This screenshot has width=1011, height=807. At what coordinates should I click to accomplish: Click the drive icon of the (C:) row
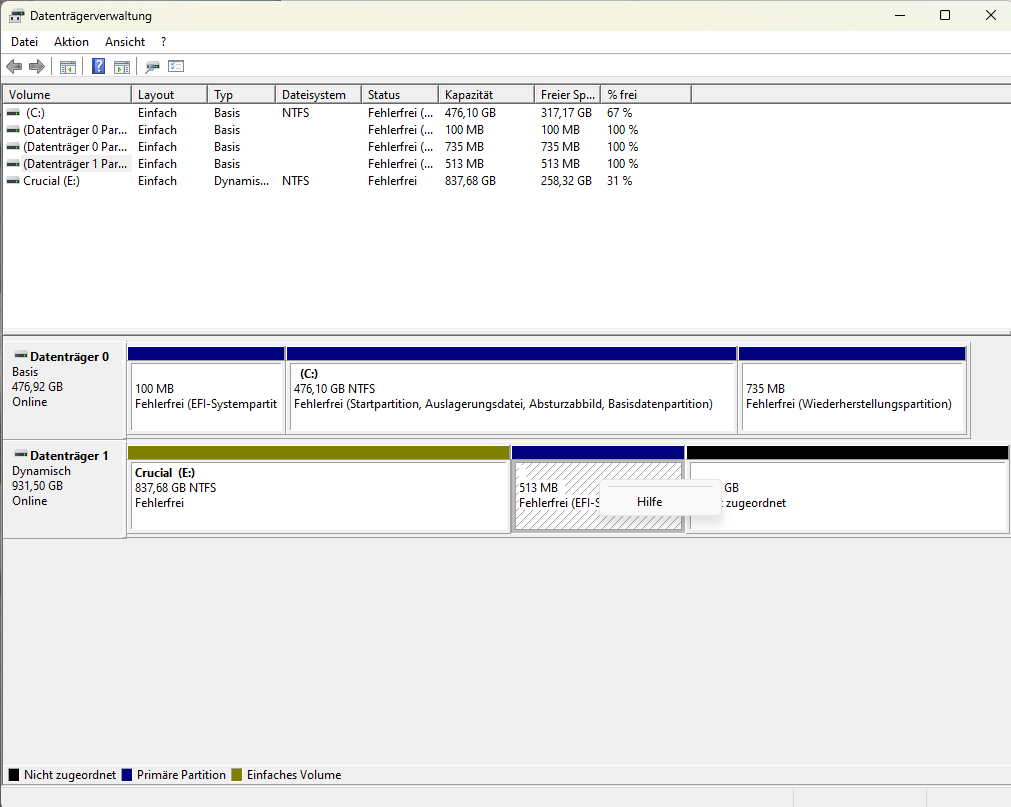pos(13,113)
